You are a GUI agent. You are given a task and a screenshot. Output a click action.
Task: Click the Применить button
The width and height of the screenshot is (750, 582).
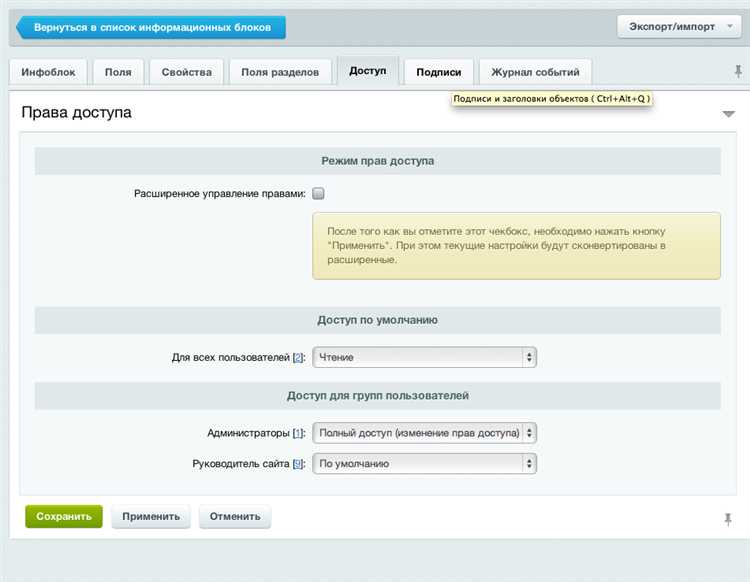151,516
